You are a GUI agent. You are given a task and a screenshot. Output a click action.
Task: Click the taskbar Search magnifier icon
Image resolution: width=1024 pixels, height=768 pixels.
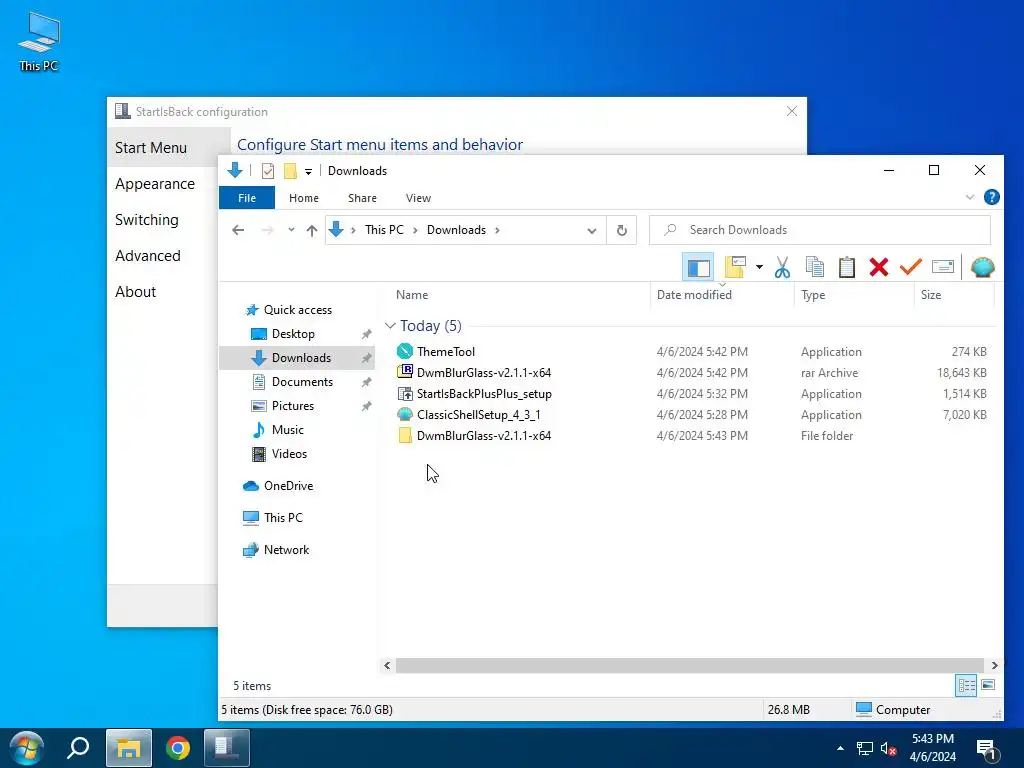pyautogui.click(x=78, y=748)
